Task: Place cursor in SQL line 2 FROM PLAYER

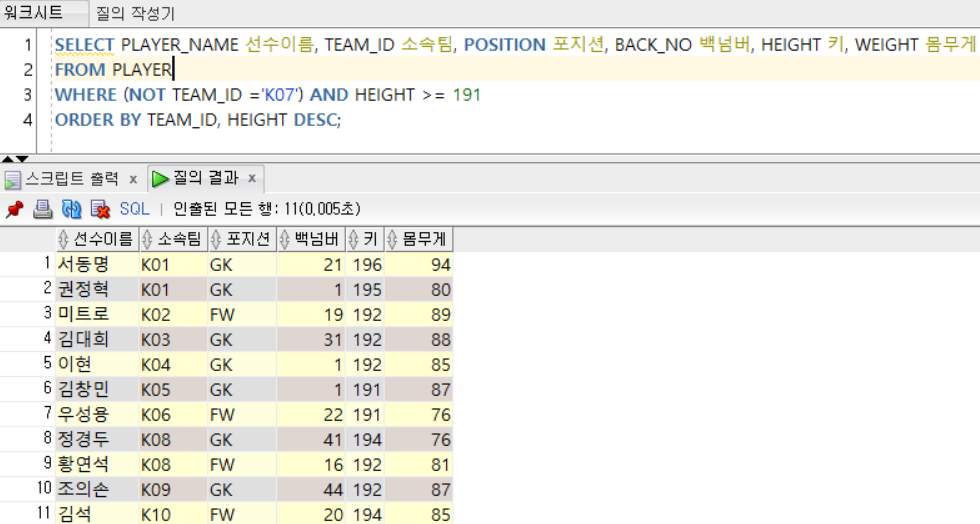Action: [113, 69]
